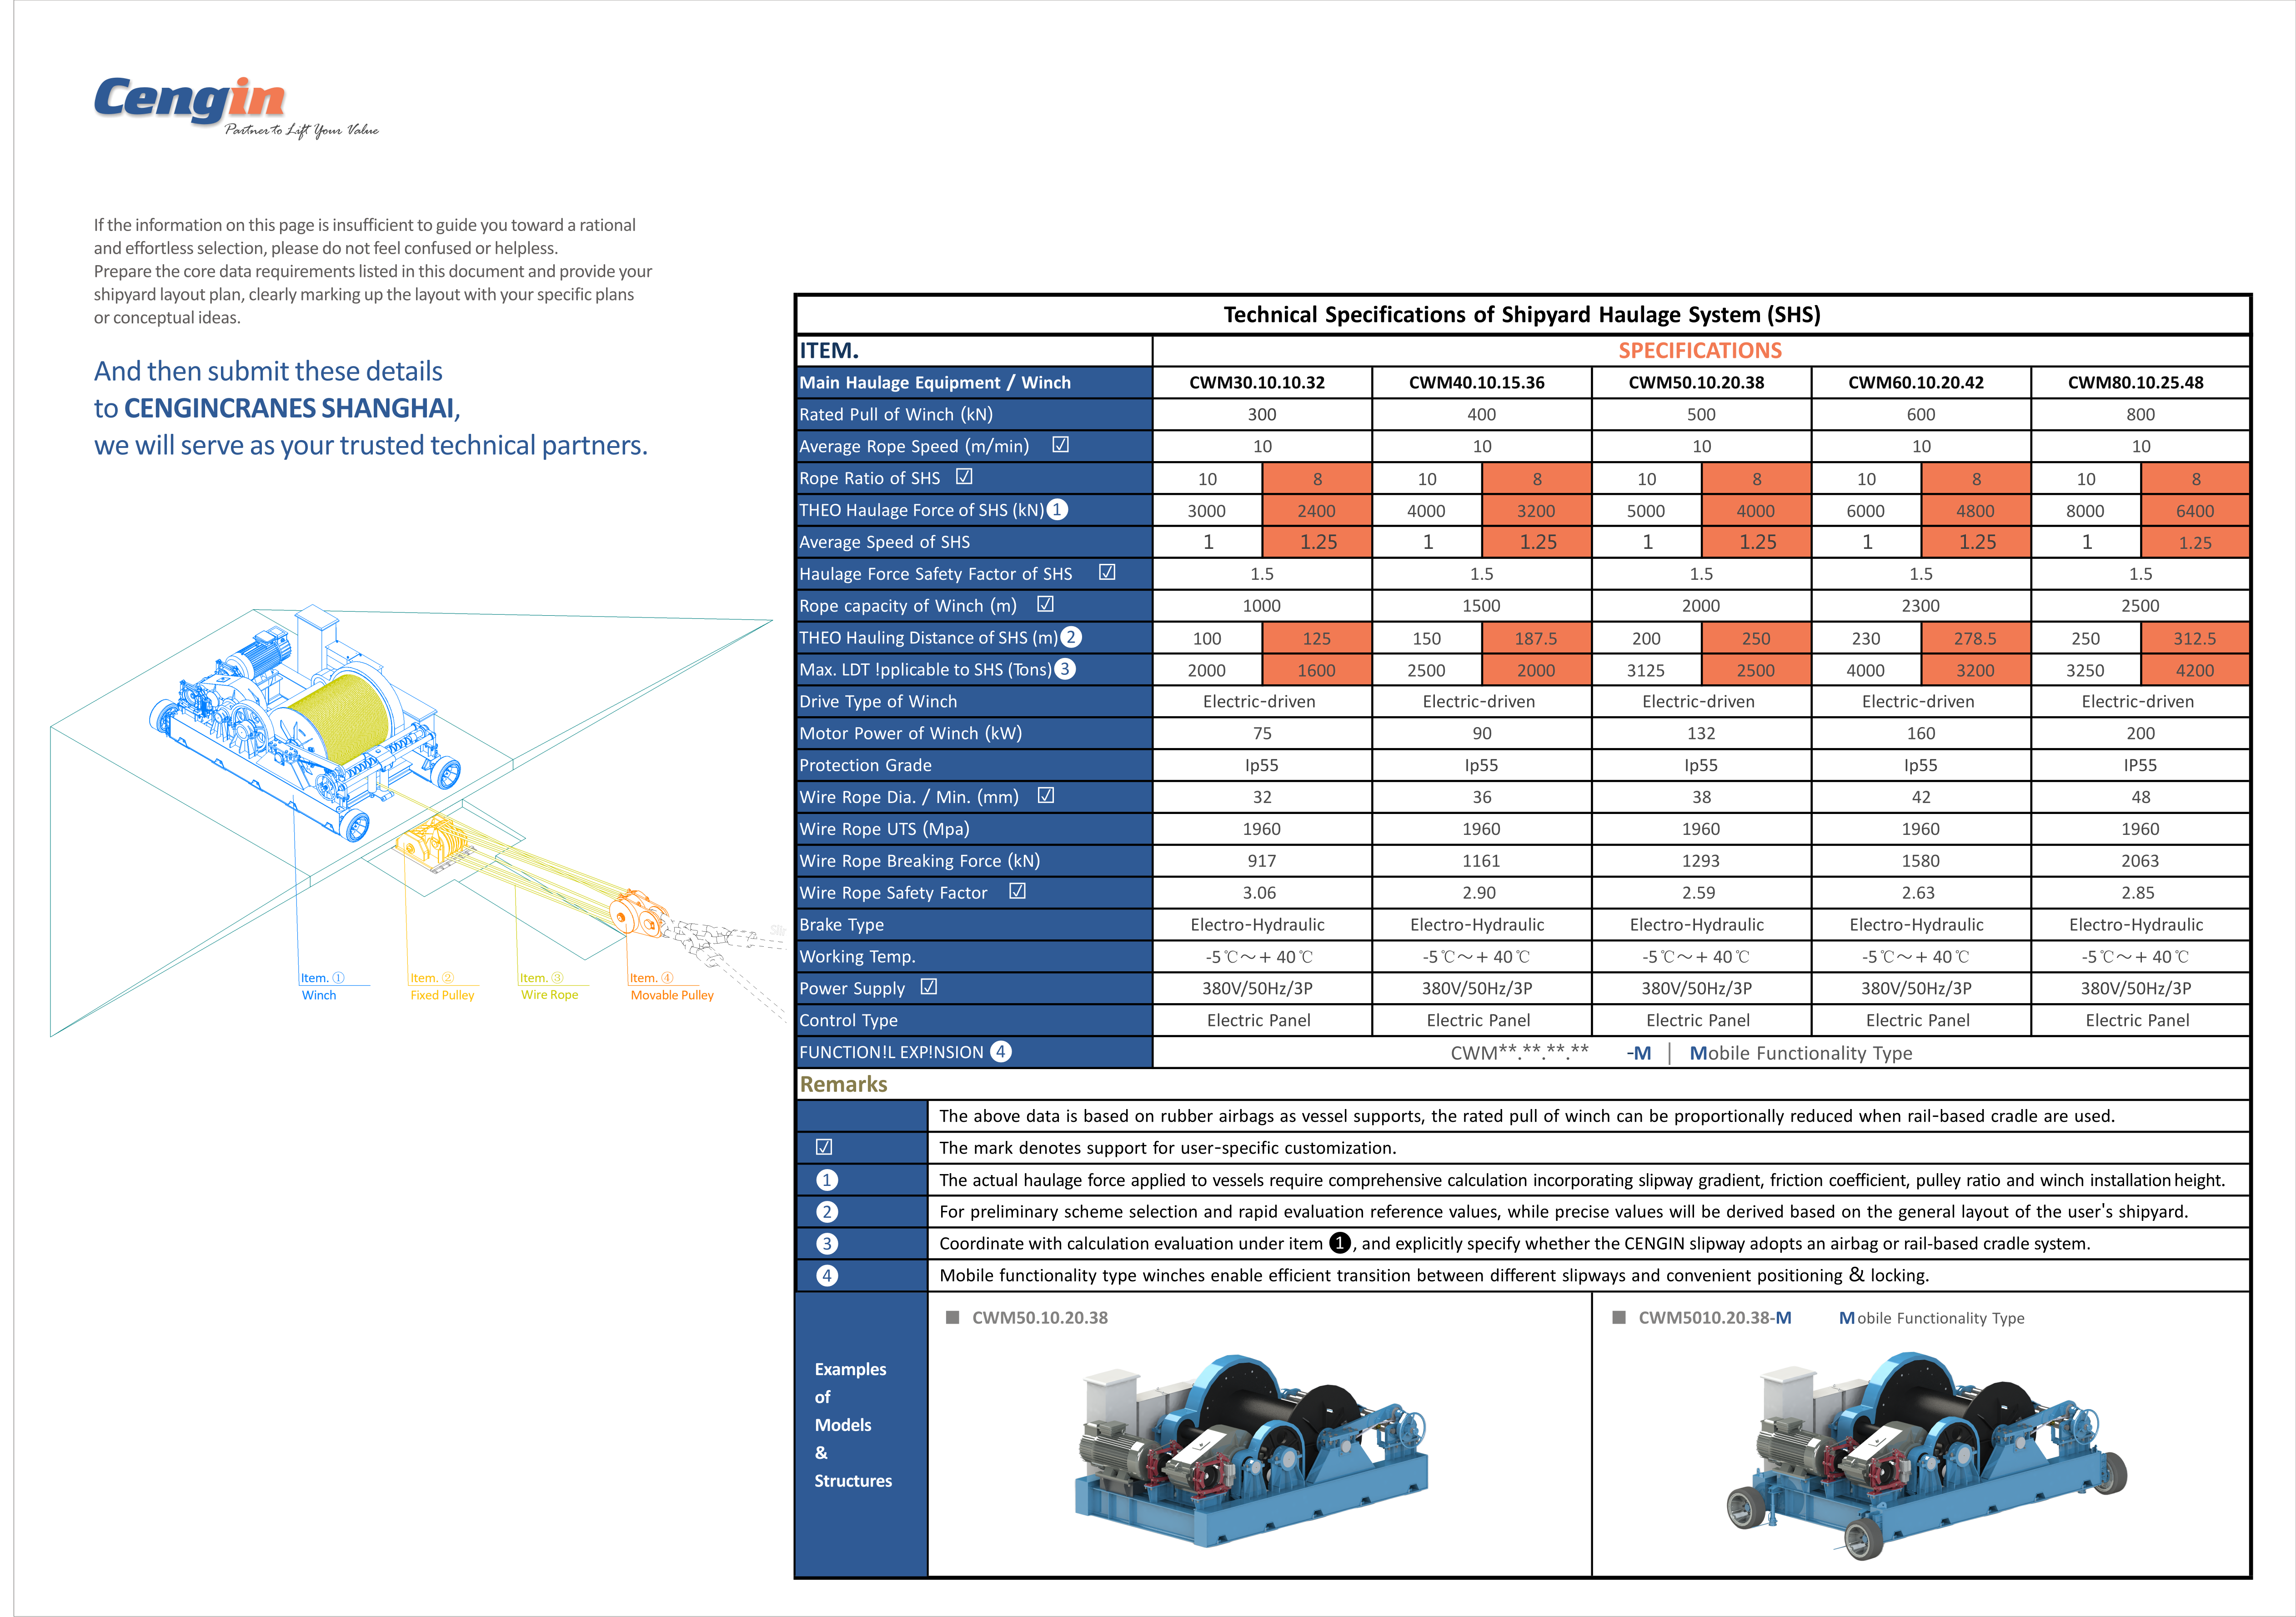This screenshot has width=2296, height=1617.
Task: Click circled 2 beside THEO Hauling Distance
Action: [x=1071, y=637]
